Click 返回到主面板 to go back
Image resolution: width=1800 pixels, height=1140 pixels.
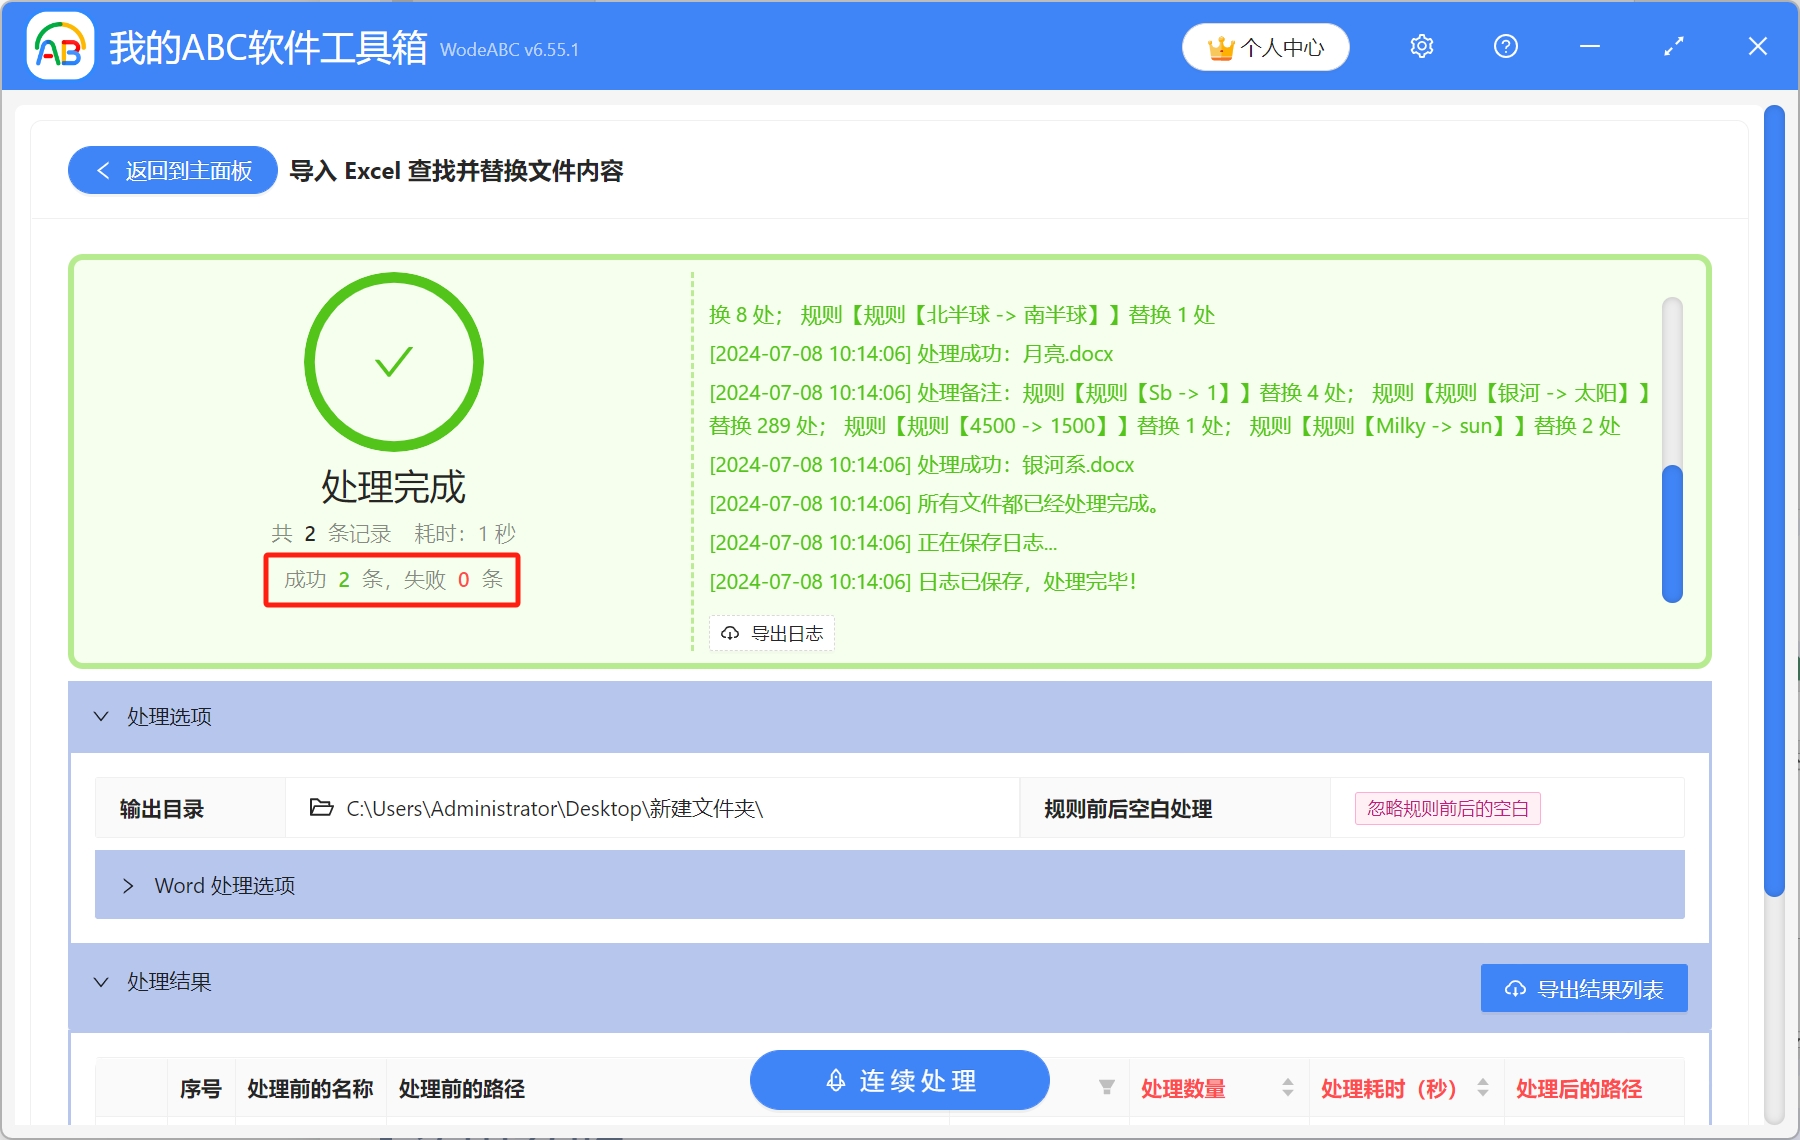click(x=172, y=170)
